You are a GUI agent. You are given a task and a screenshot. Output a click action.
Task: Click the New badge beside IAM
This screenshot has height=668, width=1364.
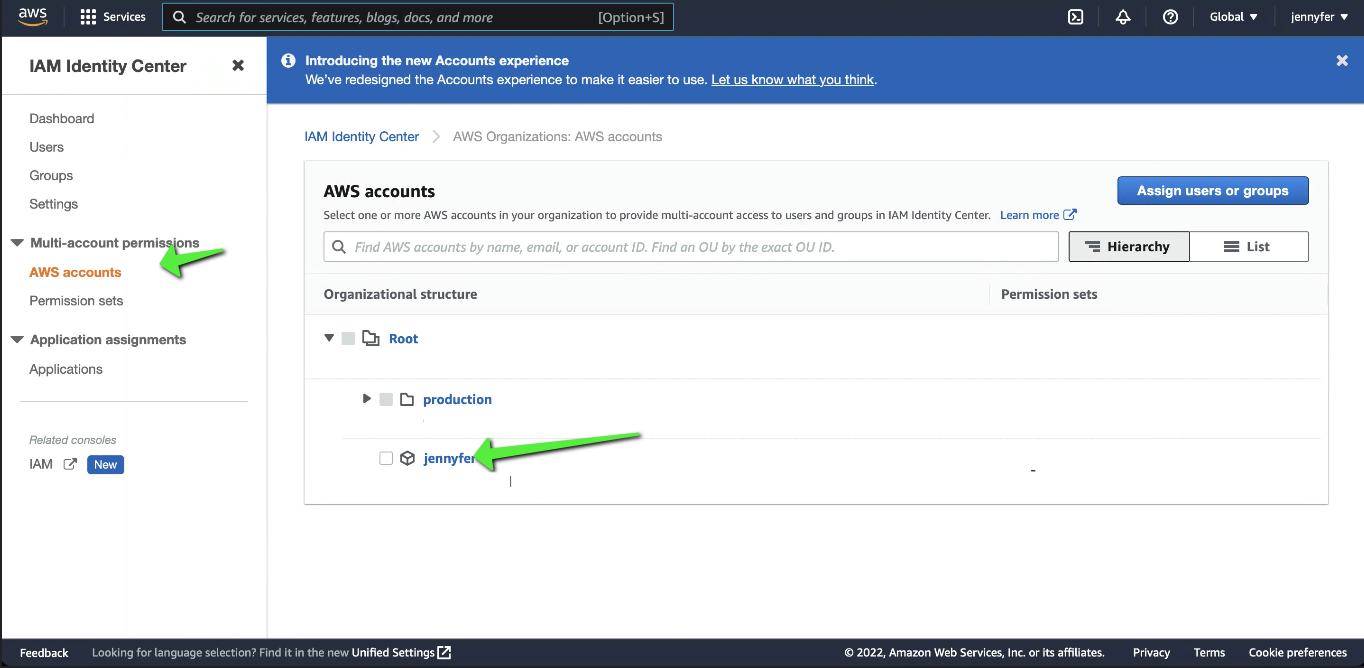point(106,464)
